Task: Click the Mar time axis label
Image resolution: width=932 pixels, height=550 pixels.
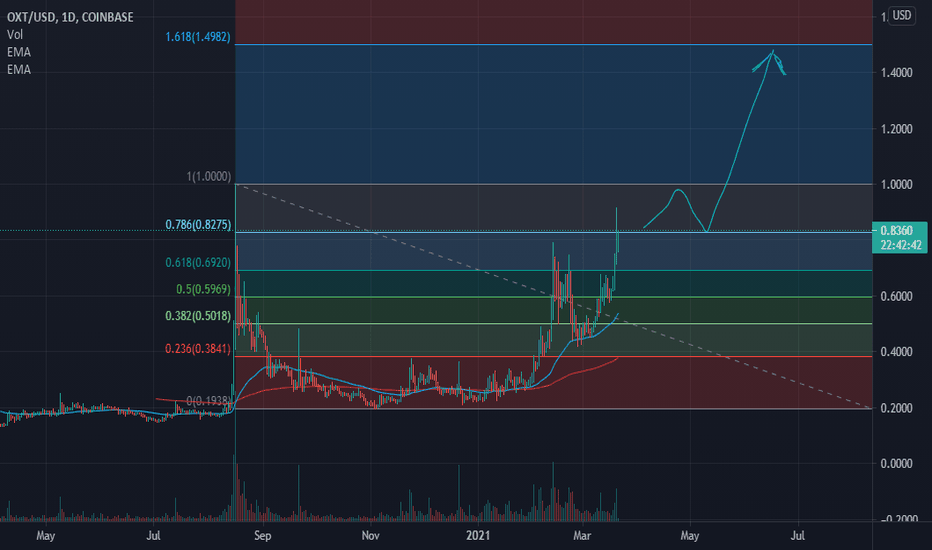Action: click(x=582, y=536)
